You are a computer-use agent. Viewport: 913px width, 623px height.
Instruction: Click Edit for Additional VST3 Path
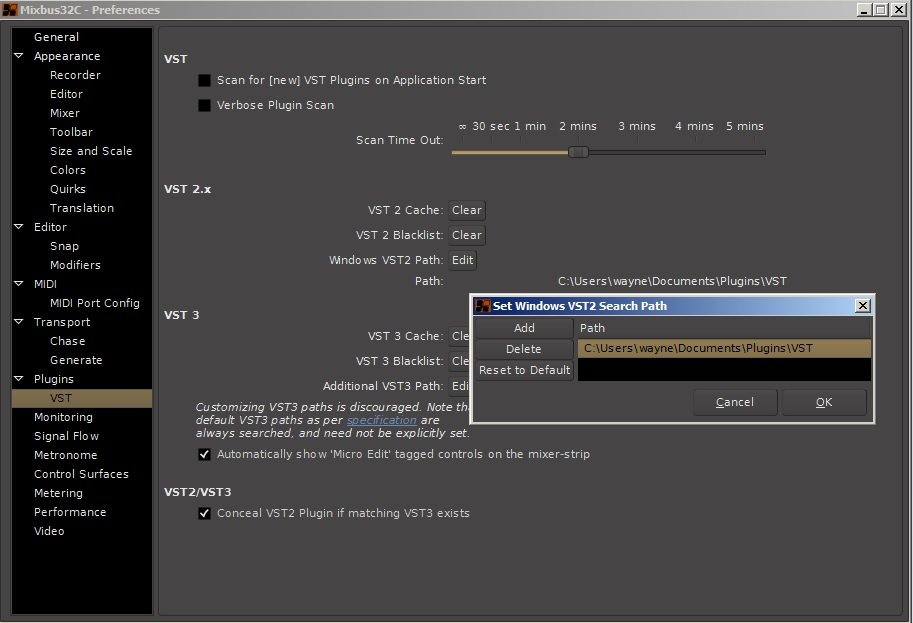pos(460,386)
